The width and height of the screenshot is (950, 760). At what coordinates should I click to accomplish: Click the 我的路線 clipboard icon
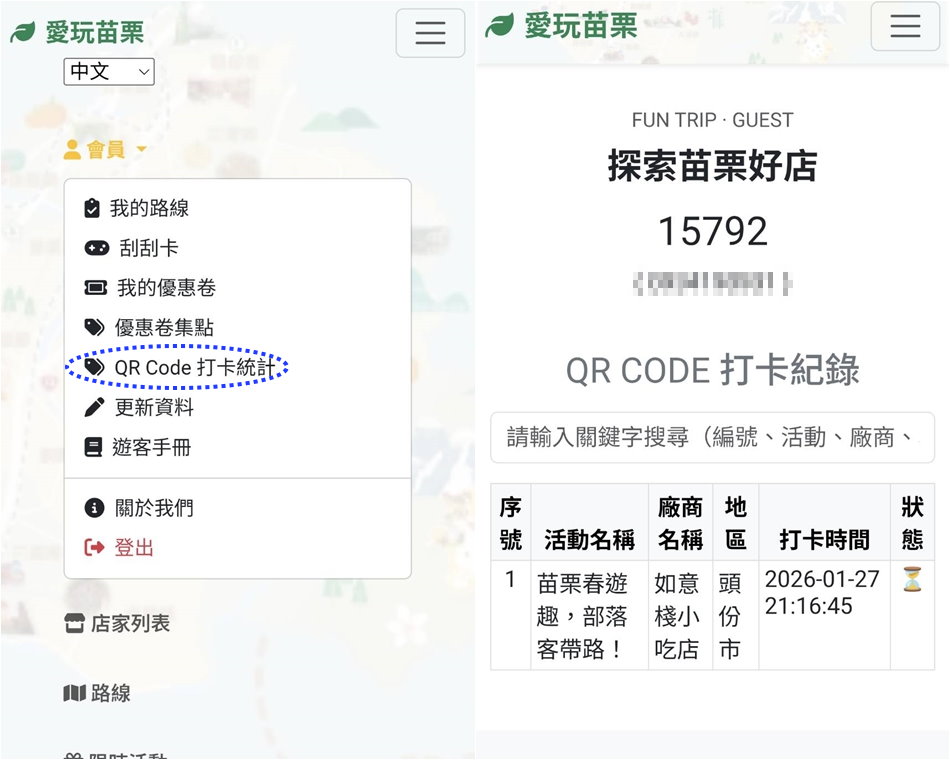93,208
